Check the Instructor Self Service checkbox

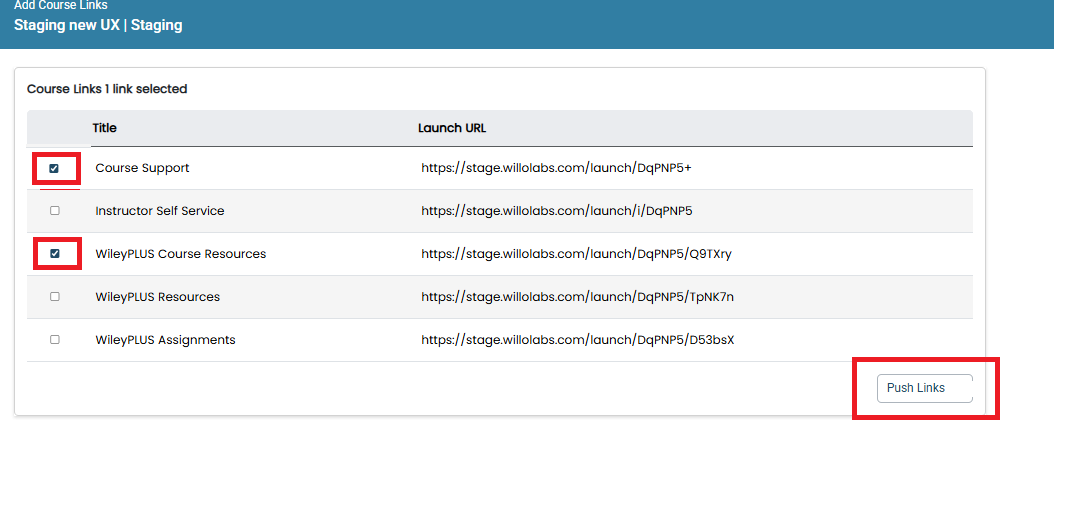click(55, 211)
